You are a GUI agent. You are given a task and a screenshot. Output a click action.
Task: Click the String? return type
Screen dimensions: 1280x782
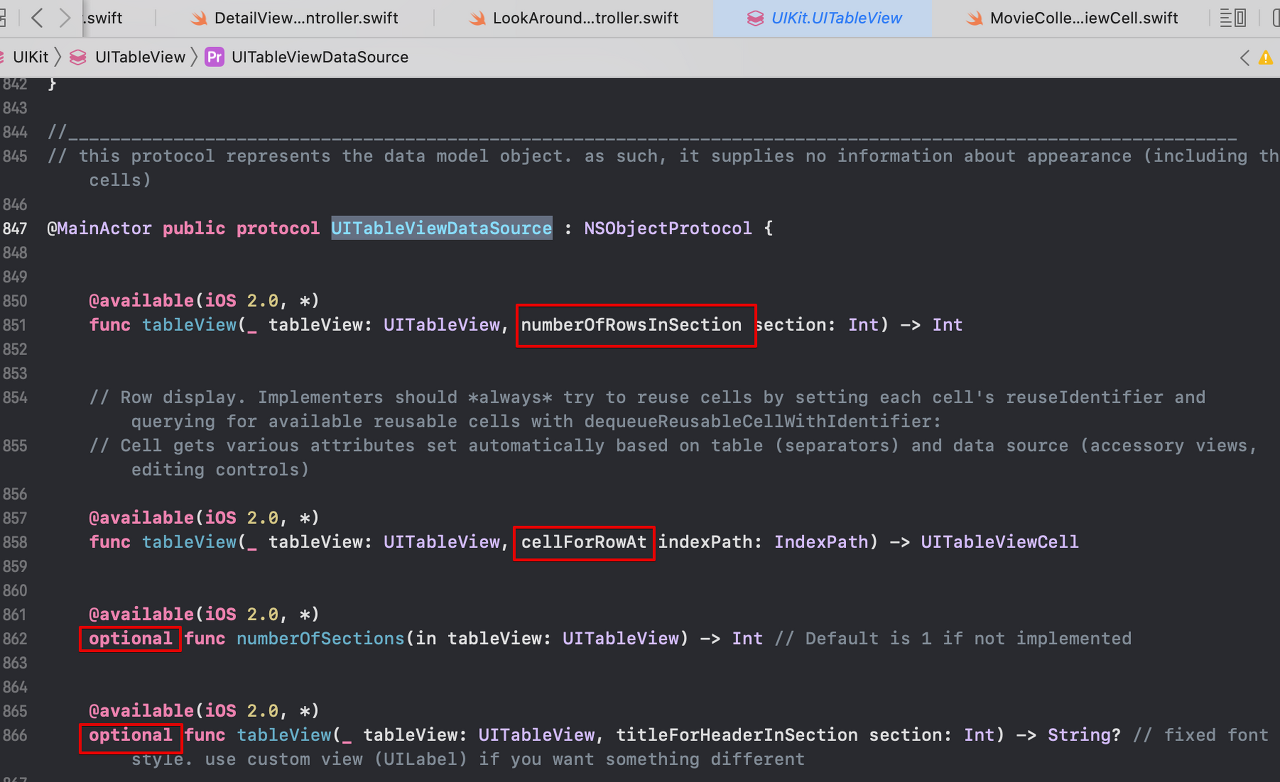click(x=1085, y=735)
